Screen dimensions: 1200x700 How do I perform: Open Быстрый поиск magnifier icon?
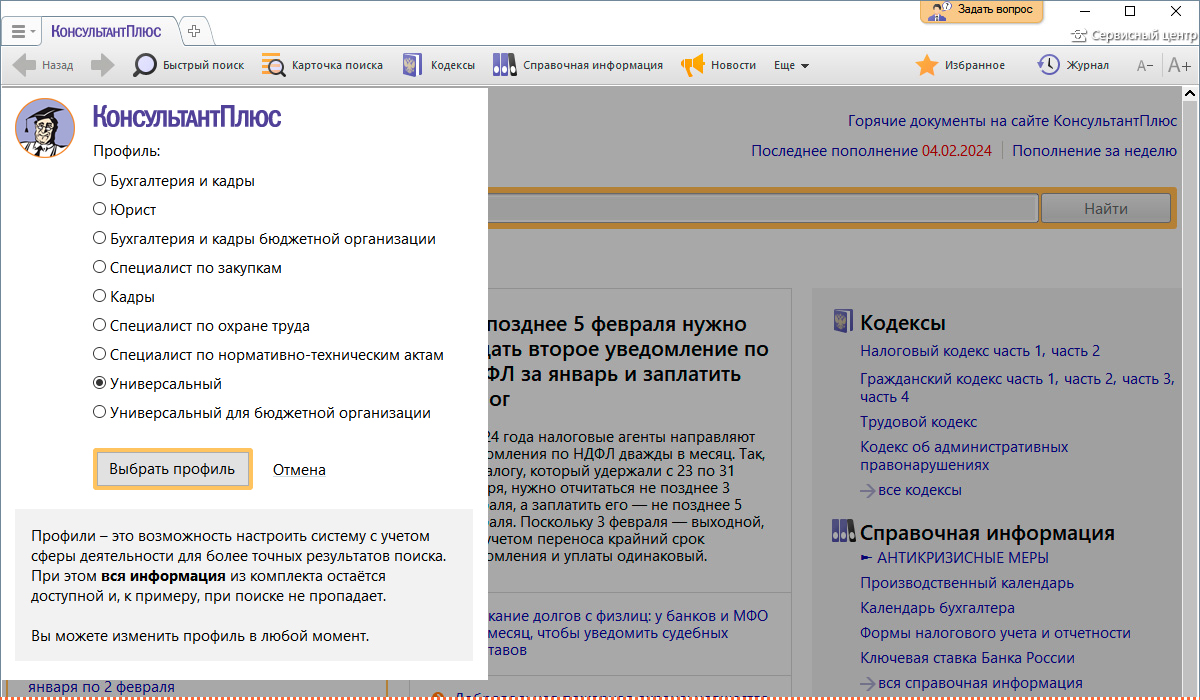(x=146, y=65)
